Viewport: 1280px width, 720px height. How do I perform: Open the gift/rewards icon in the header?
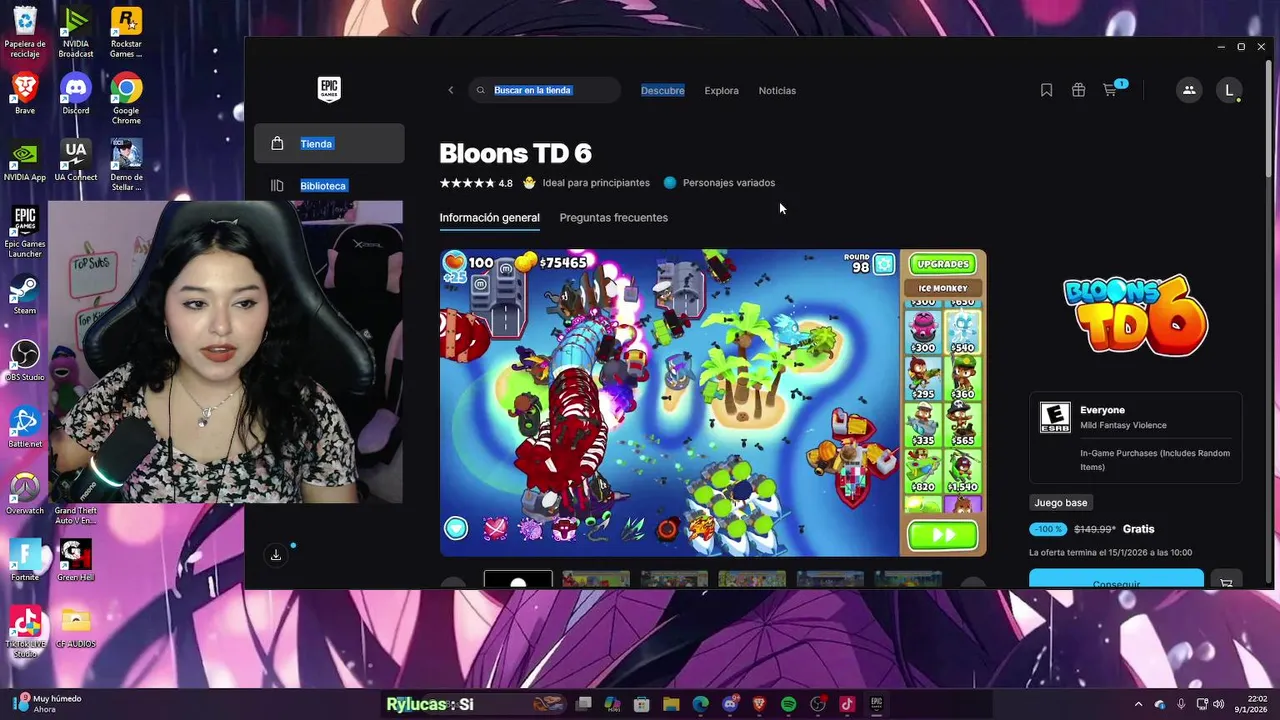(1078, 90)
